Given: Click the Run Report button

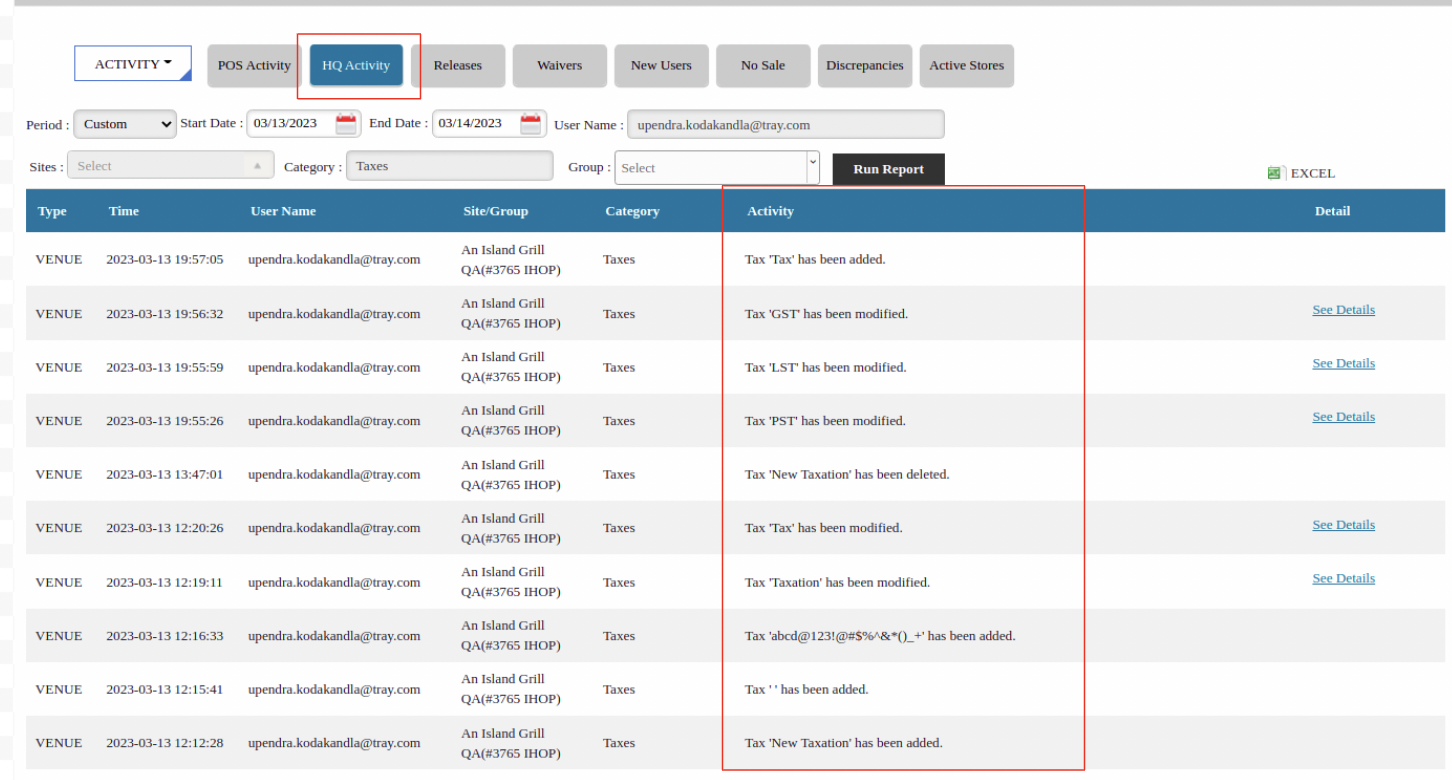Looking at the screenshot, I should pos(888,169).
